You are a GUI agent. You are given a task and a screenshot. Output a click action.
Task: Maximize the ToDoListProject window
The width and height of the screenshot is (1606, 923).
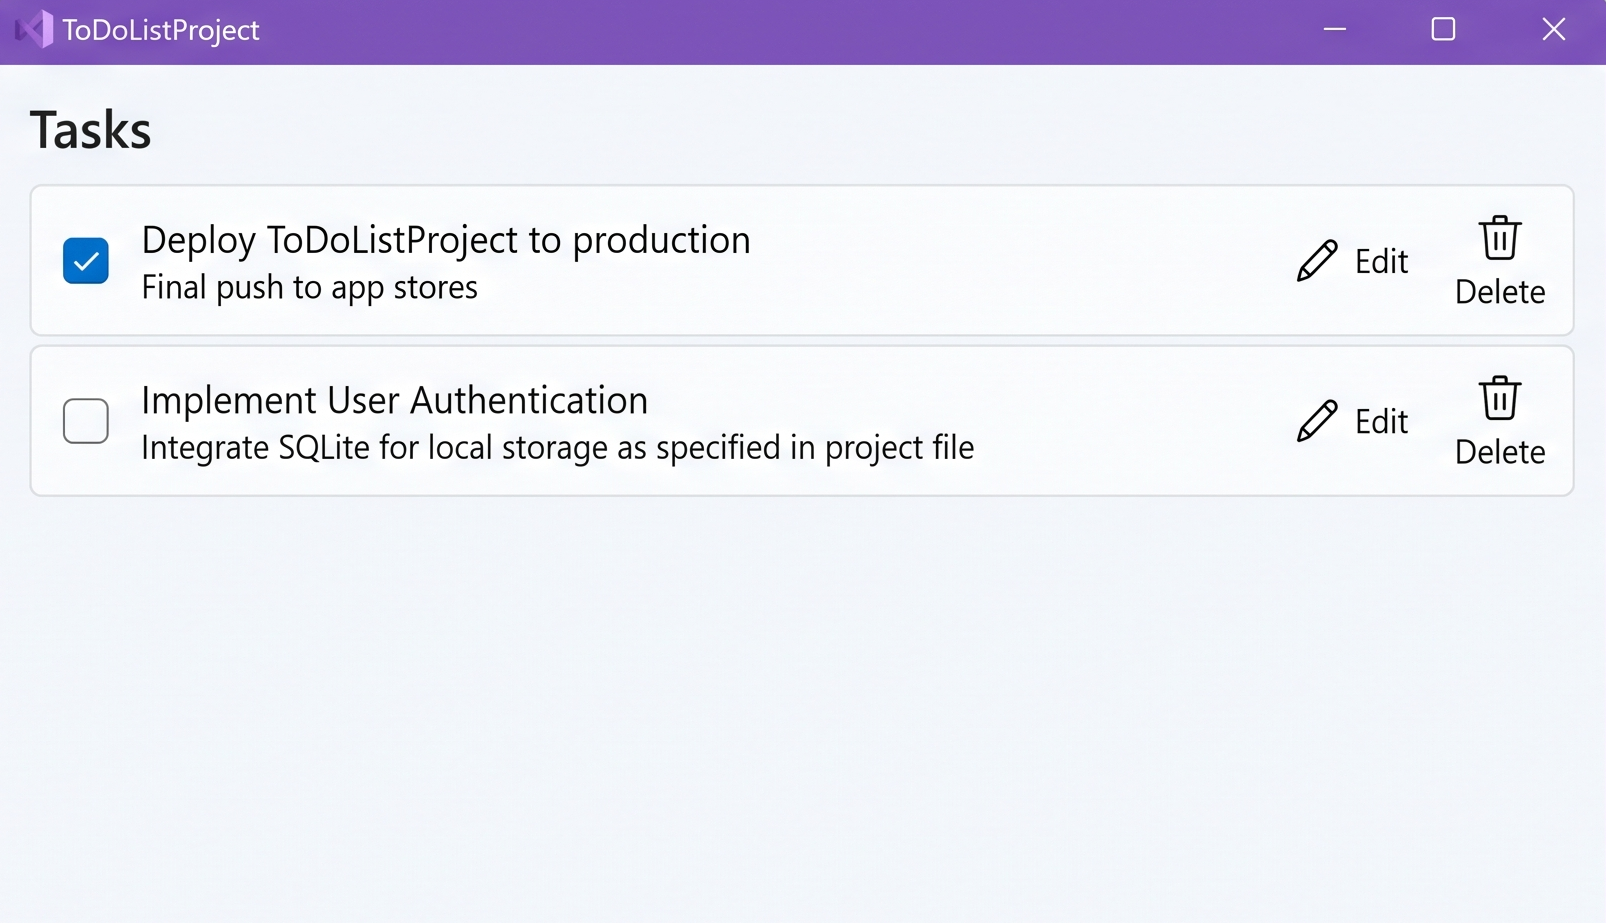click(x=1443, y=30)
